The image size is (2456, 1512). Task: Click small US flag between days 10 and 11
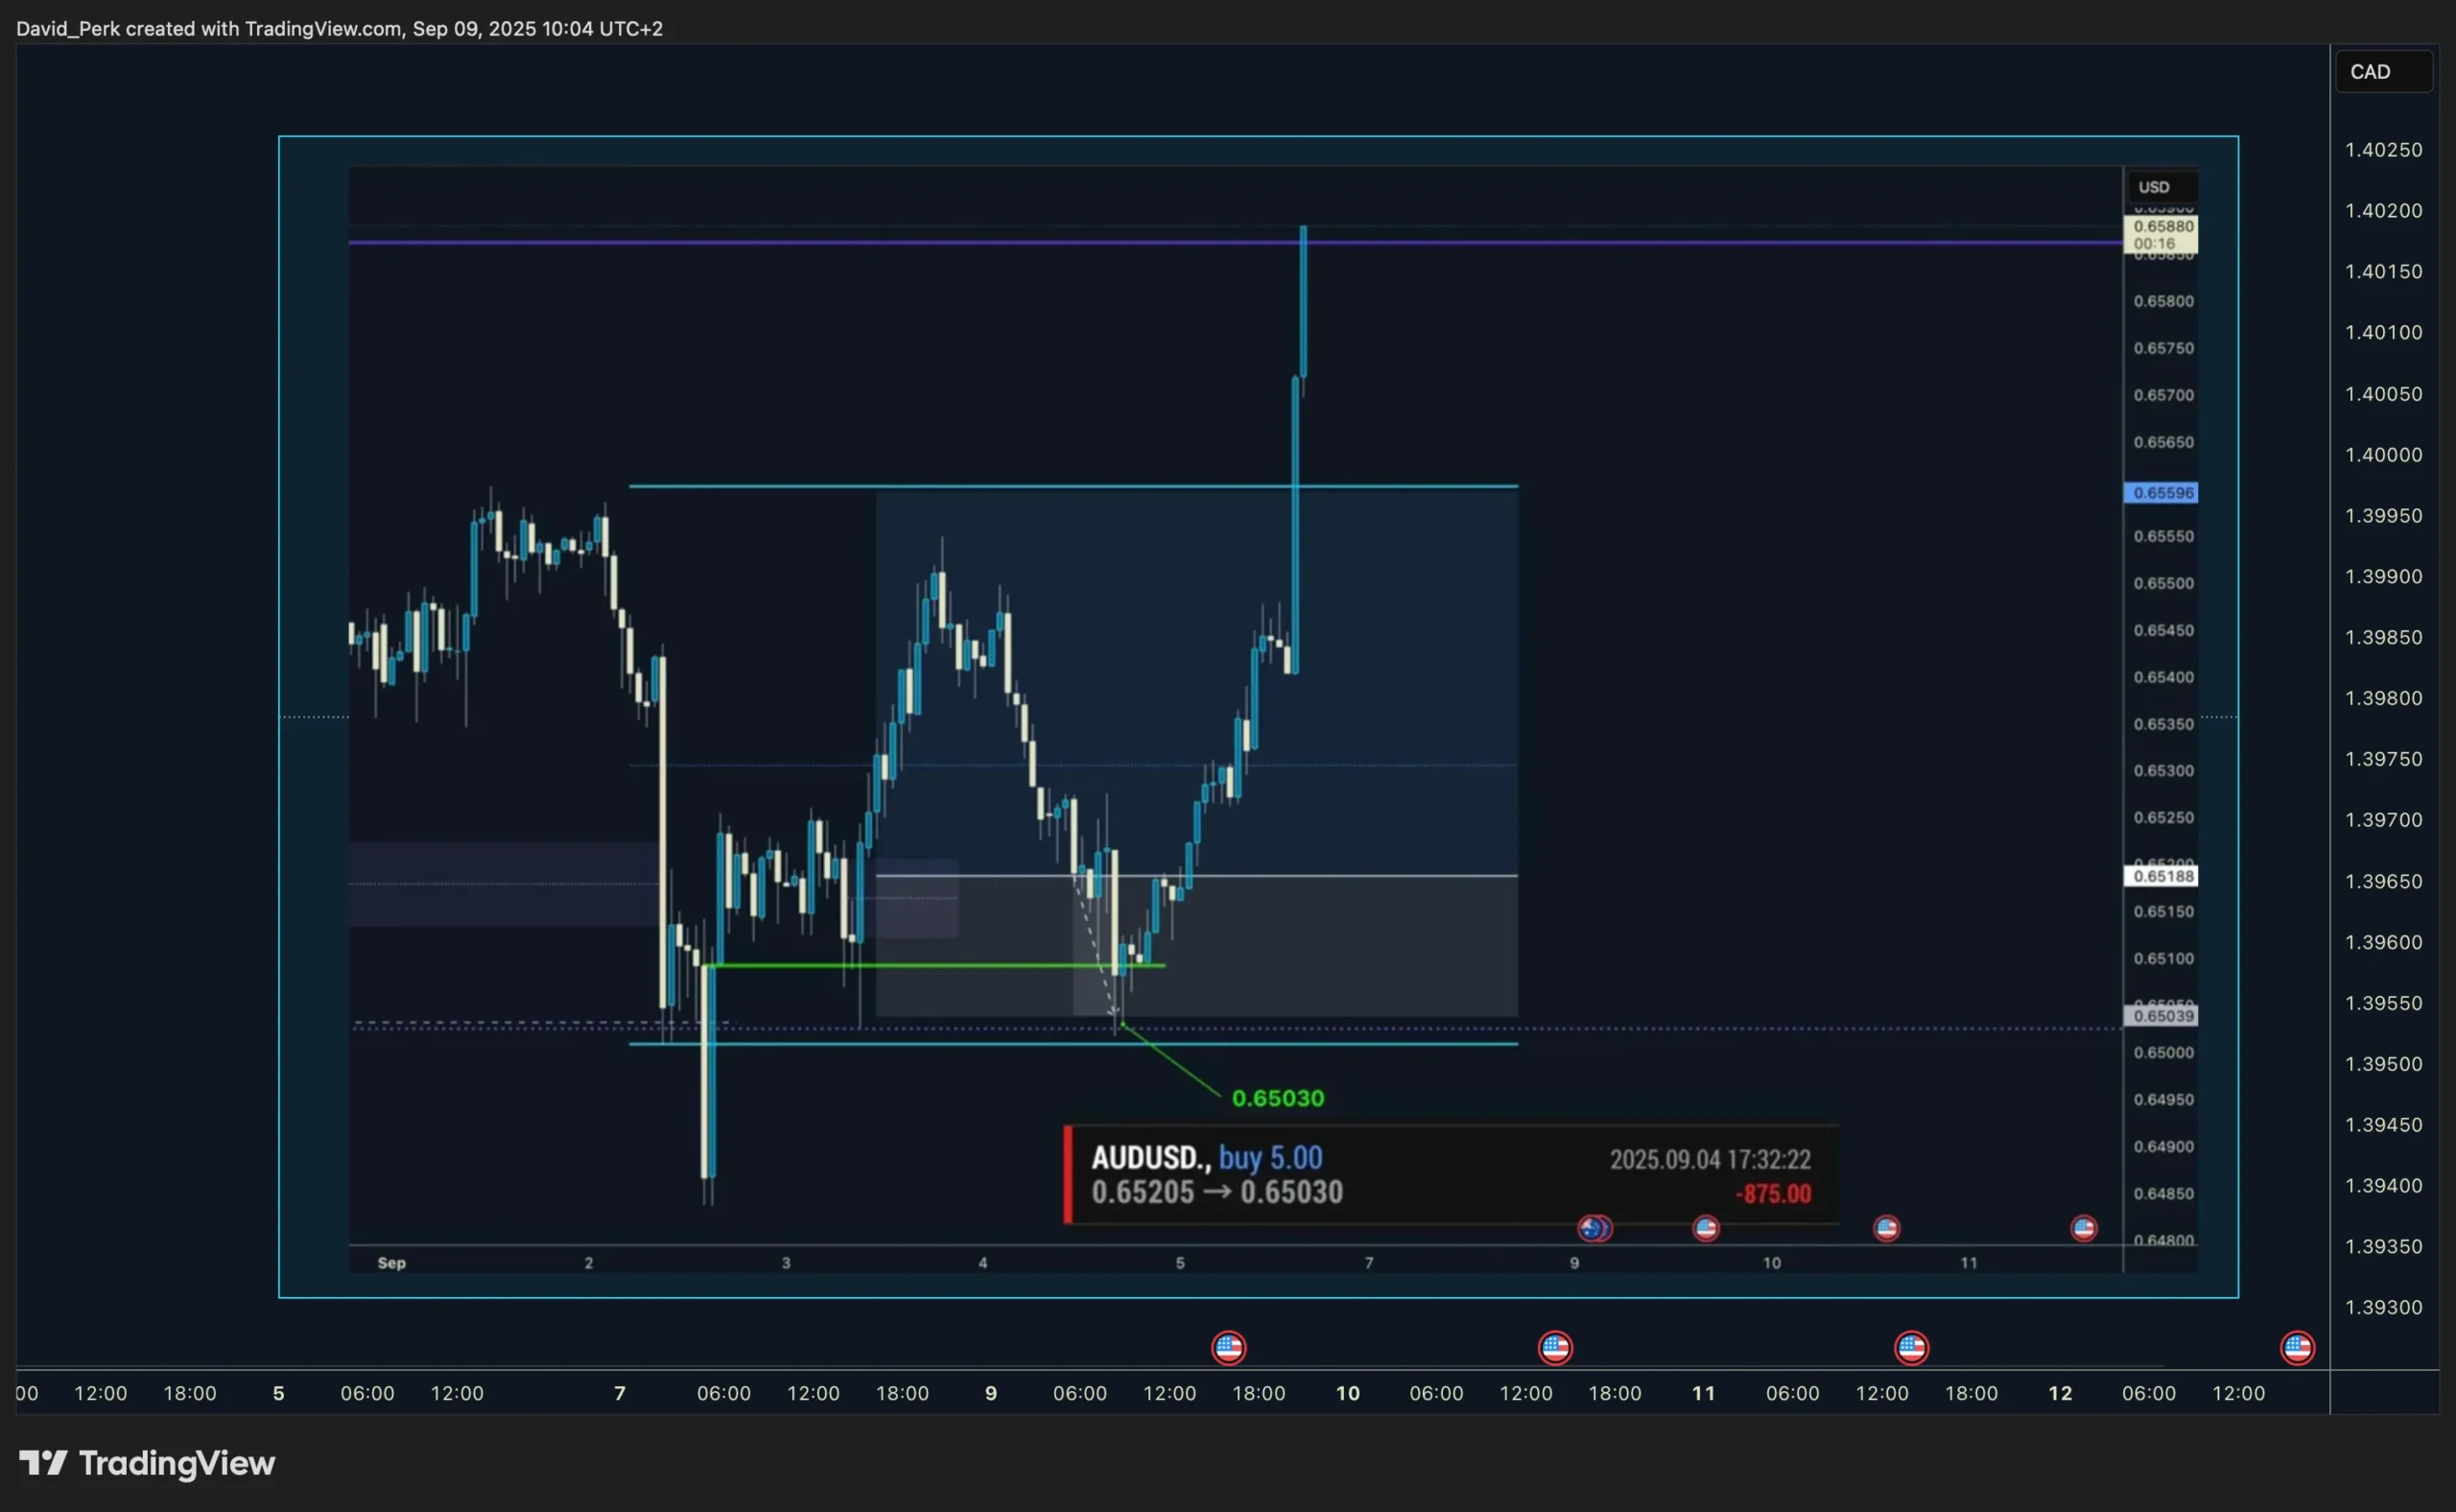(1886, 1228)
